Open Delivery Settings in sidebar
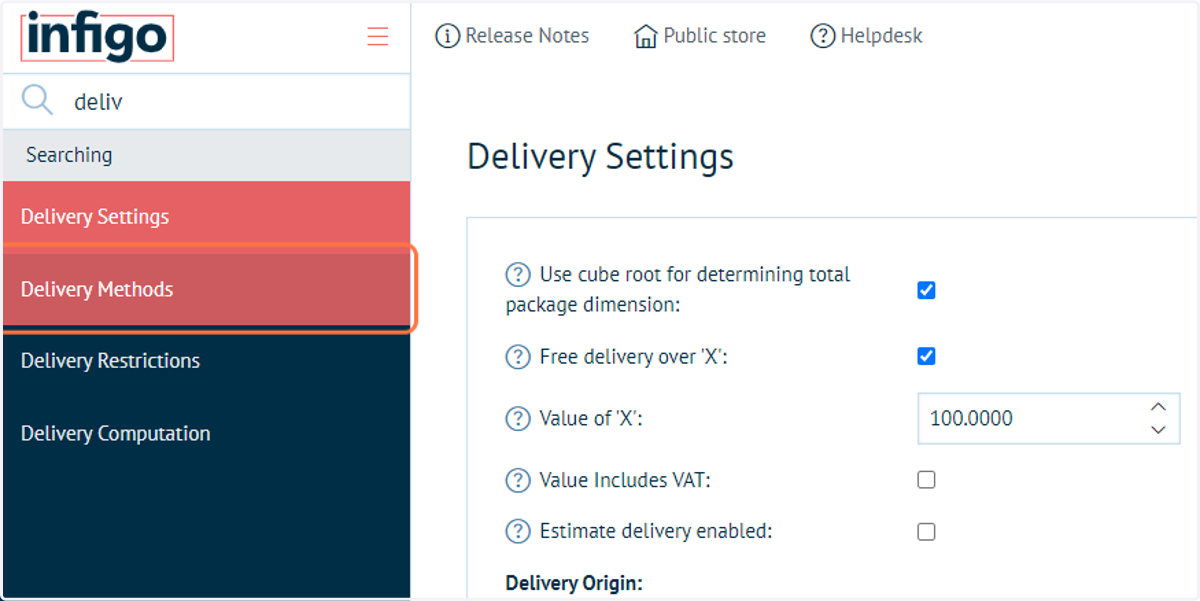The height and width of the screenshot is (601, 1200). (206, 217)
